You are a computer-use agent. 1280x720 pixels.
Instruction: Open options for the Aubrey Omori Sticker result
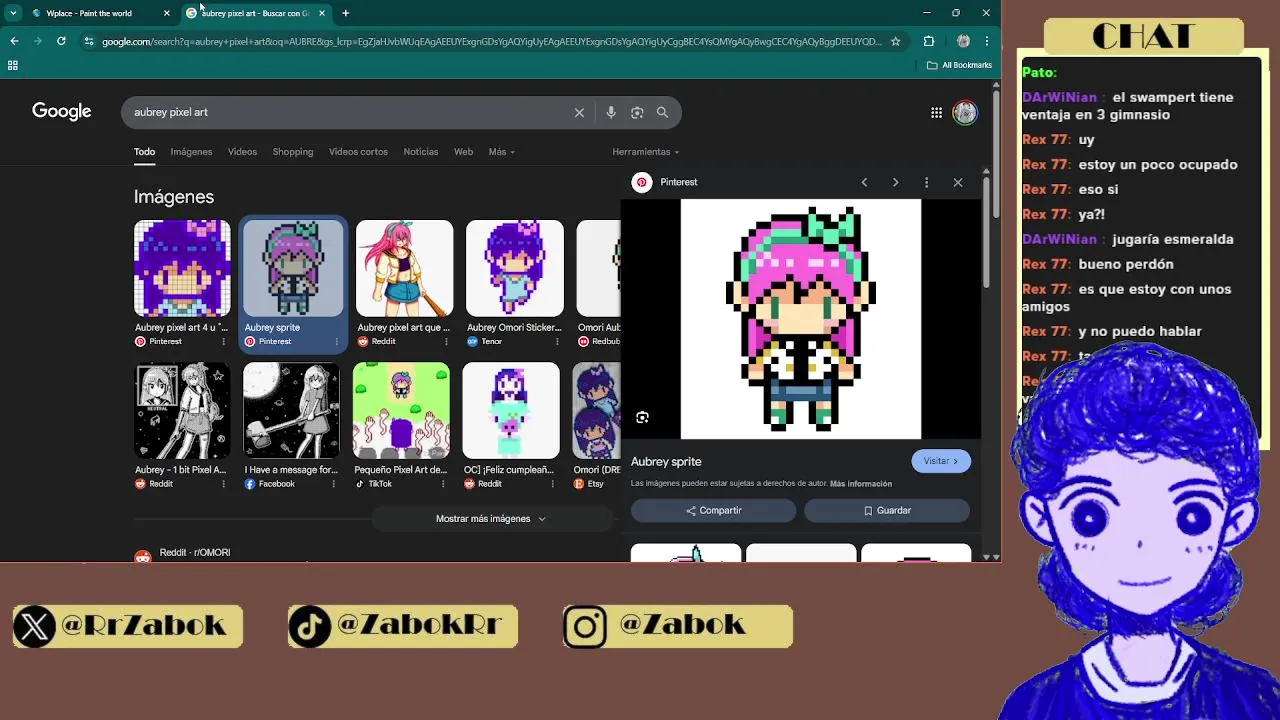tap(555, 342)
